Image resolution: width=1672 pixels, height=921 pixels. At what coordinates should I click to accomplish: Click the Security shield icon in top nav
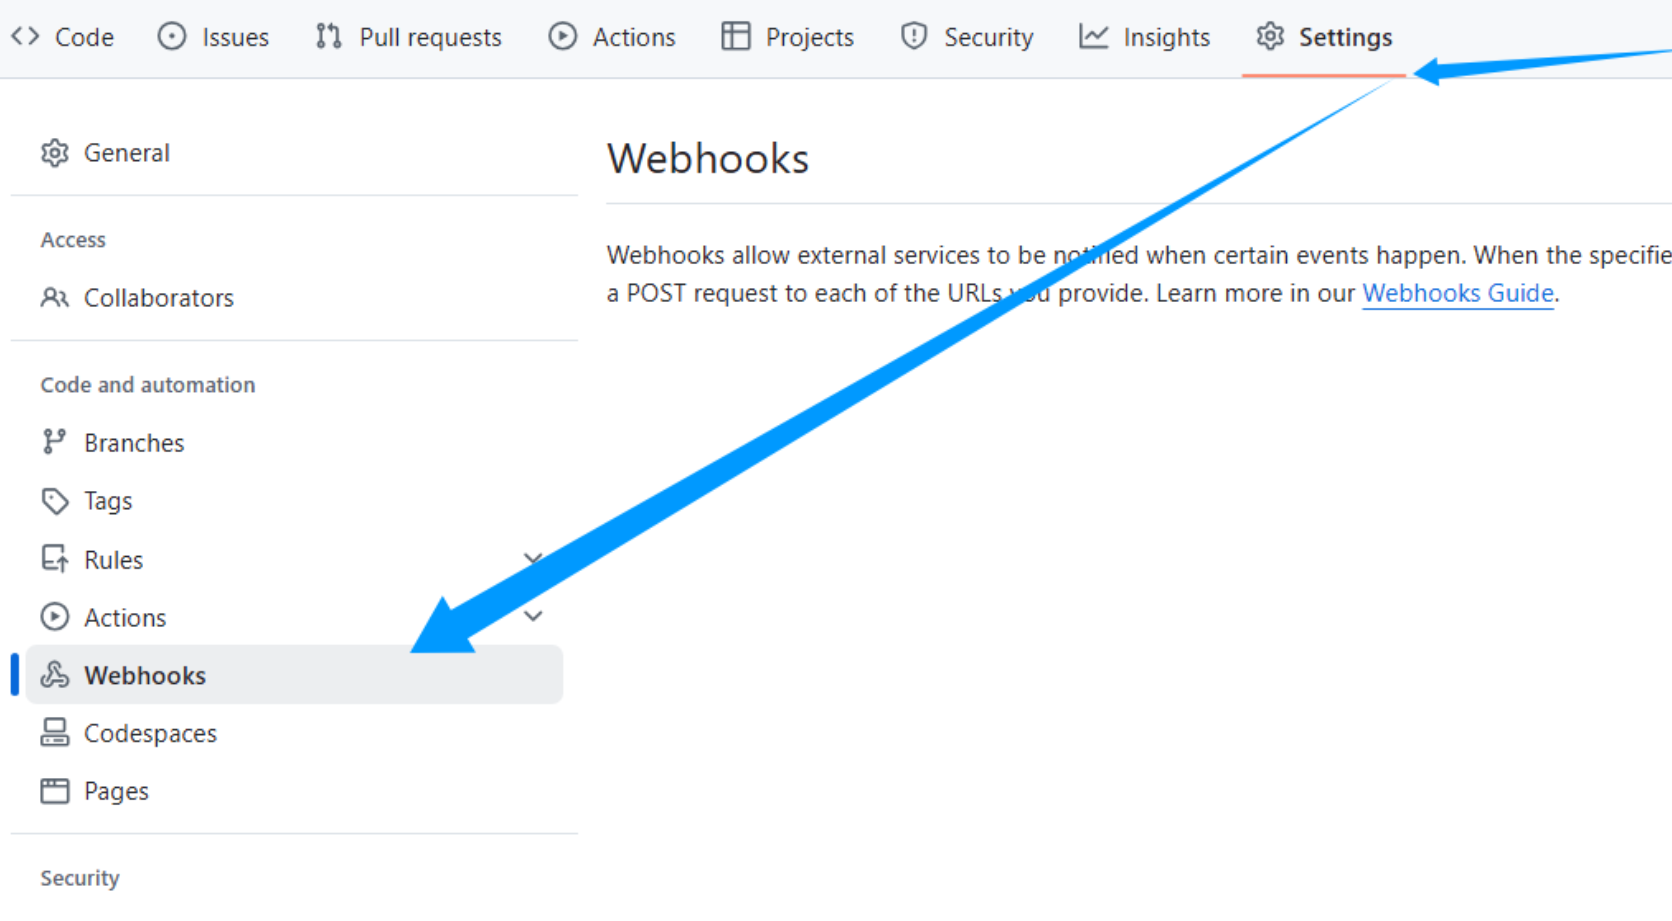(913, 37)
